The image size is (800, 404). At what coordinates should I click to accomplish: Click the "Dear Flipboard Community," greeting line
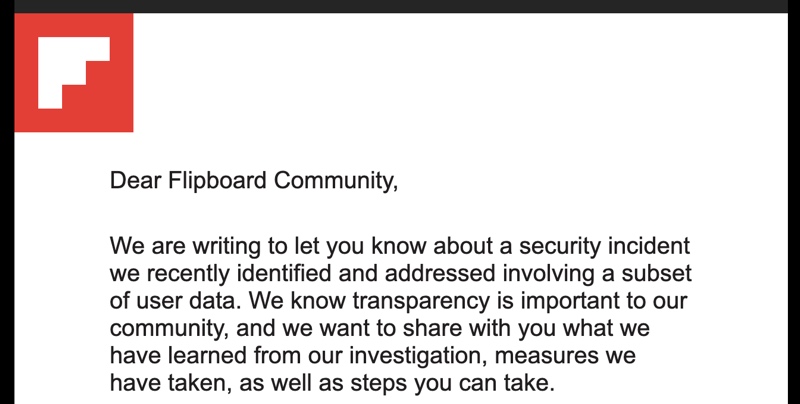pos(254,181)
